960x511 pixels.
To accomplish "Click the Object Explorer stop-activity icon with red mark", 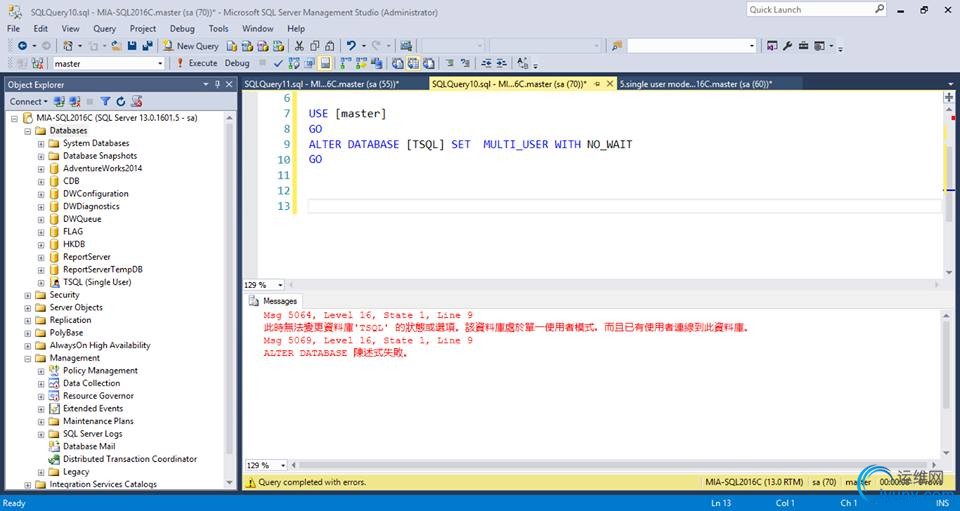I will (137, 102).
